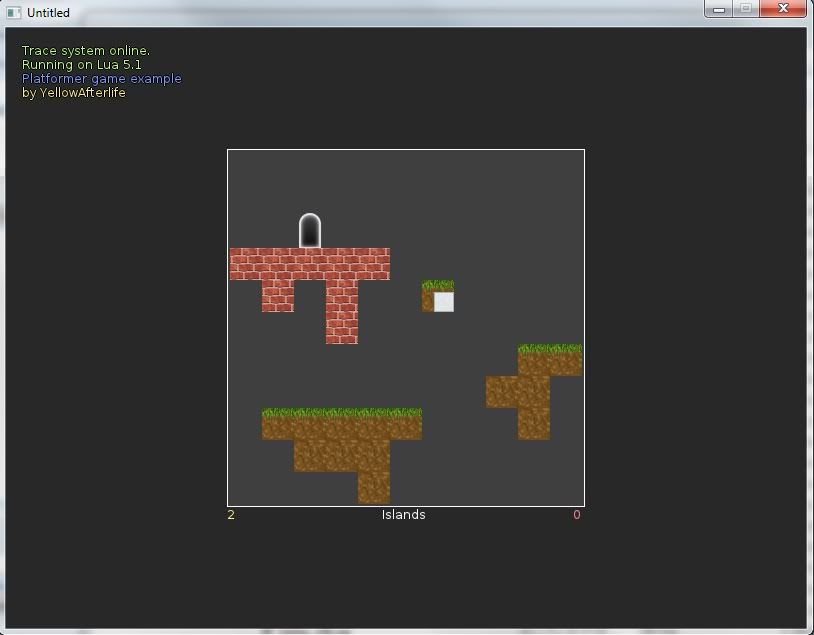The image size is (814, 635).
Task: Click the yellow '2' counter below level
Action: point(231,515)
